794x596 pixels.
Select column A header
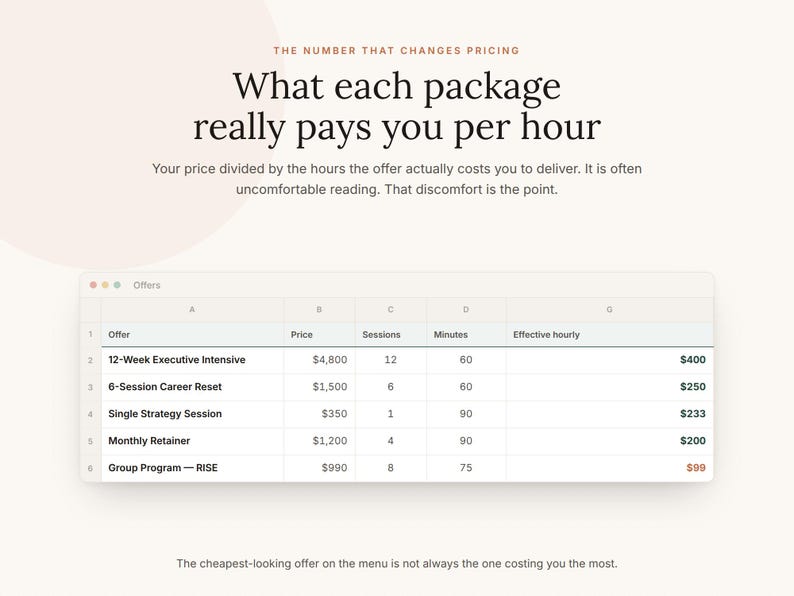[192, 309]
